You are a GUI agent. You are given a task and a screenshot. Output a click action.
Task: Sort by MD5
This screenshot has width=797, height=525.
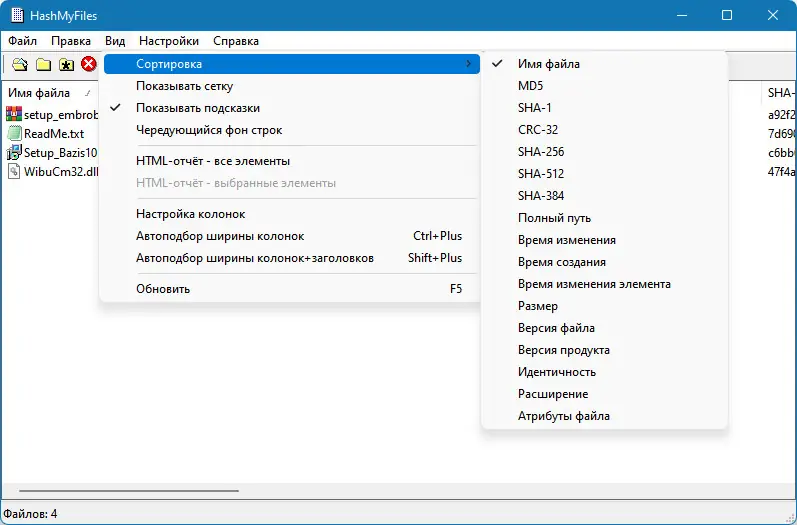tap(604, 85)
